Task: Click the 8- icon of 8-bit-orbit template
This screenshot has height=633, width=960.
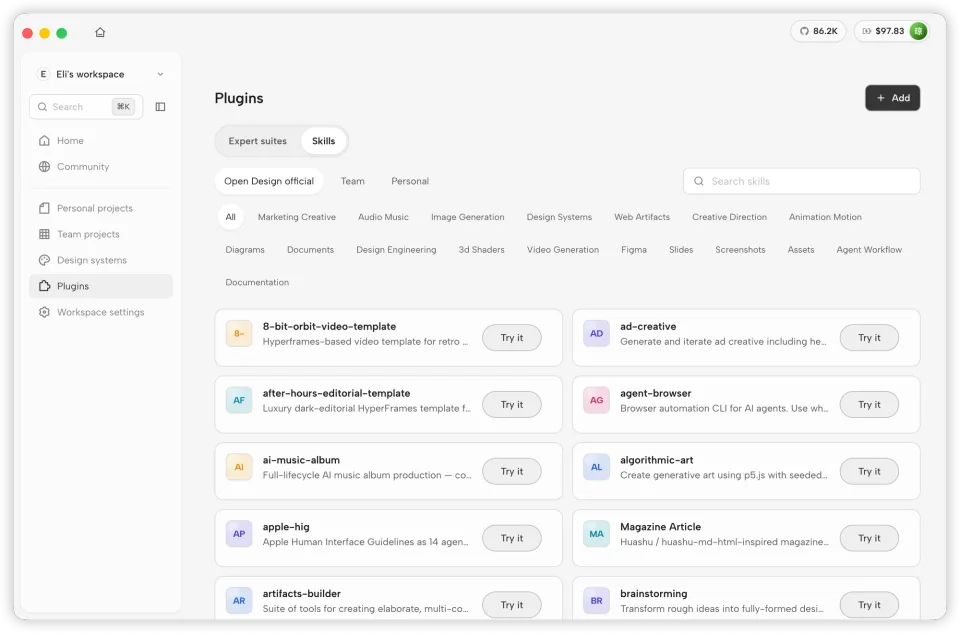Action: tap(239, 334)
